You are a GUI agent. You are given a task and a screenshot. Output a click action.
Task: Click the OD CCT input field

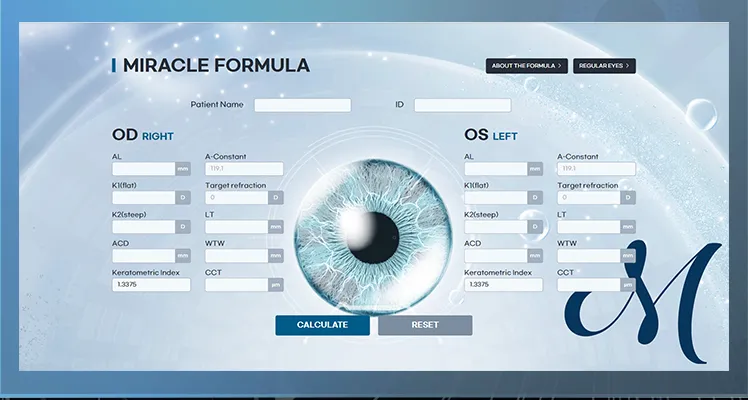[237, 285]
